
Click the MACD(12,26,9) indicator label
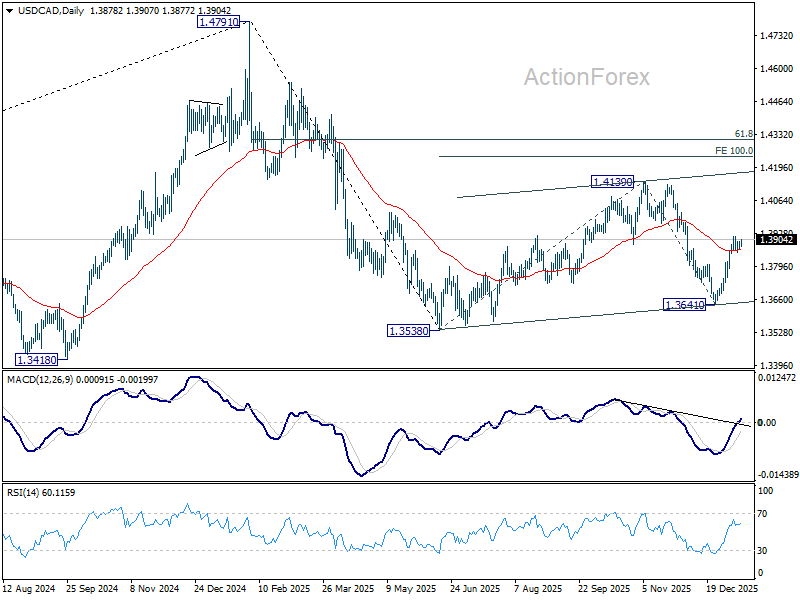[x=40, y=380]
